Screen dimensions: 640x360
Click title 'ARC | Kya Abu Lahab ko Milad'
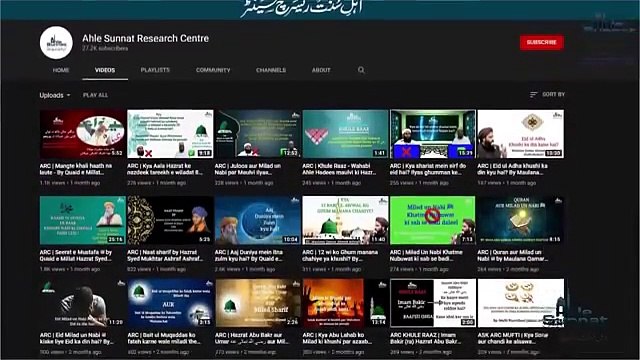pos(337,338)
